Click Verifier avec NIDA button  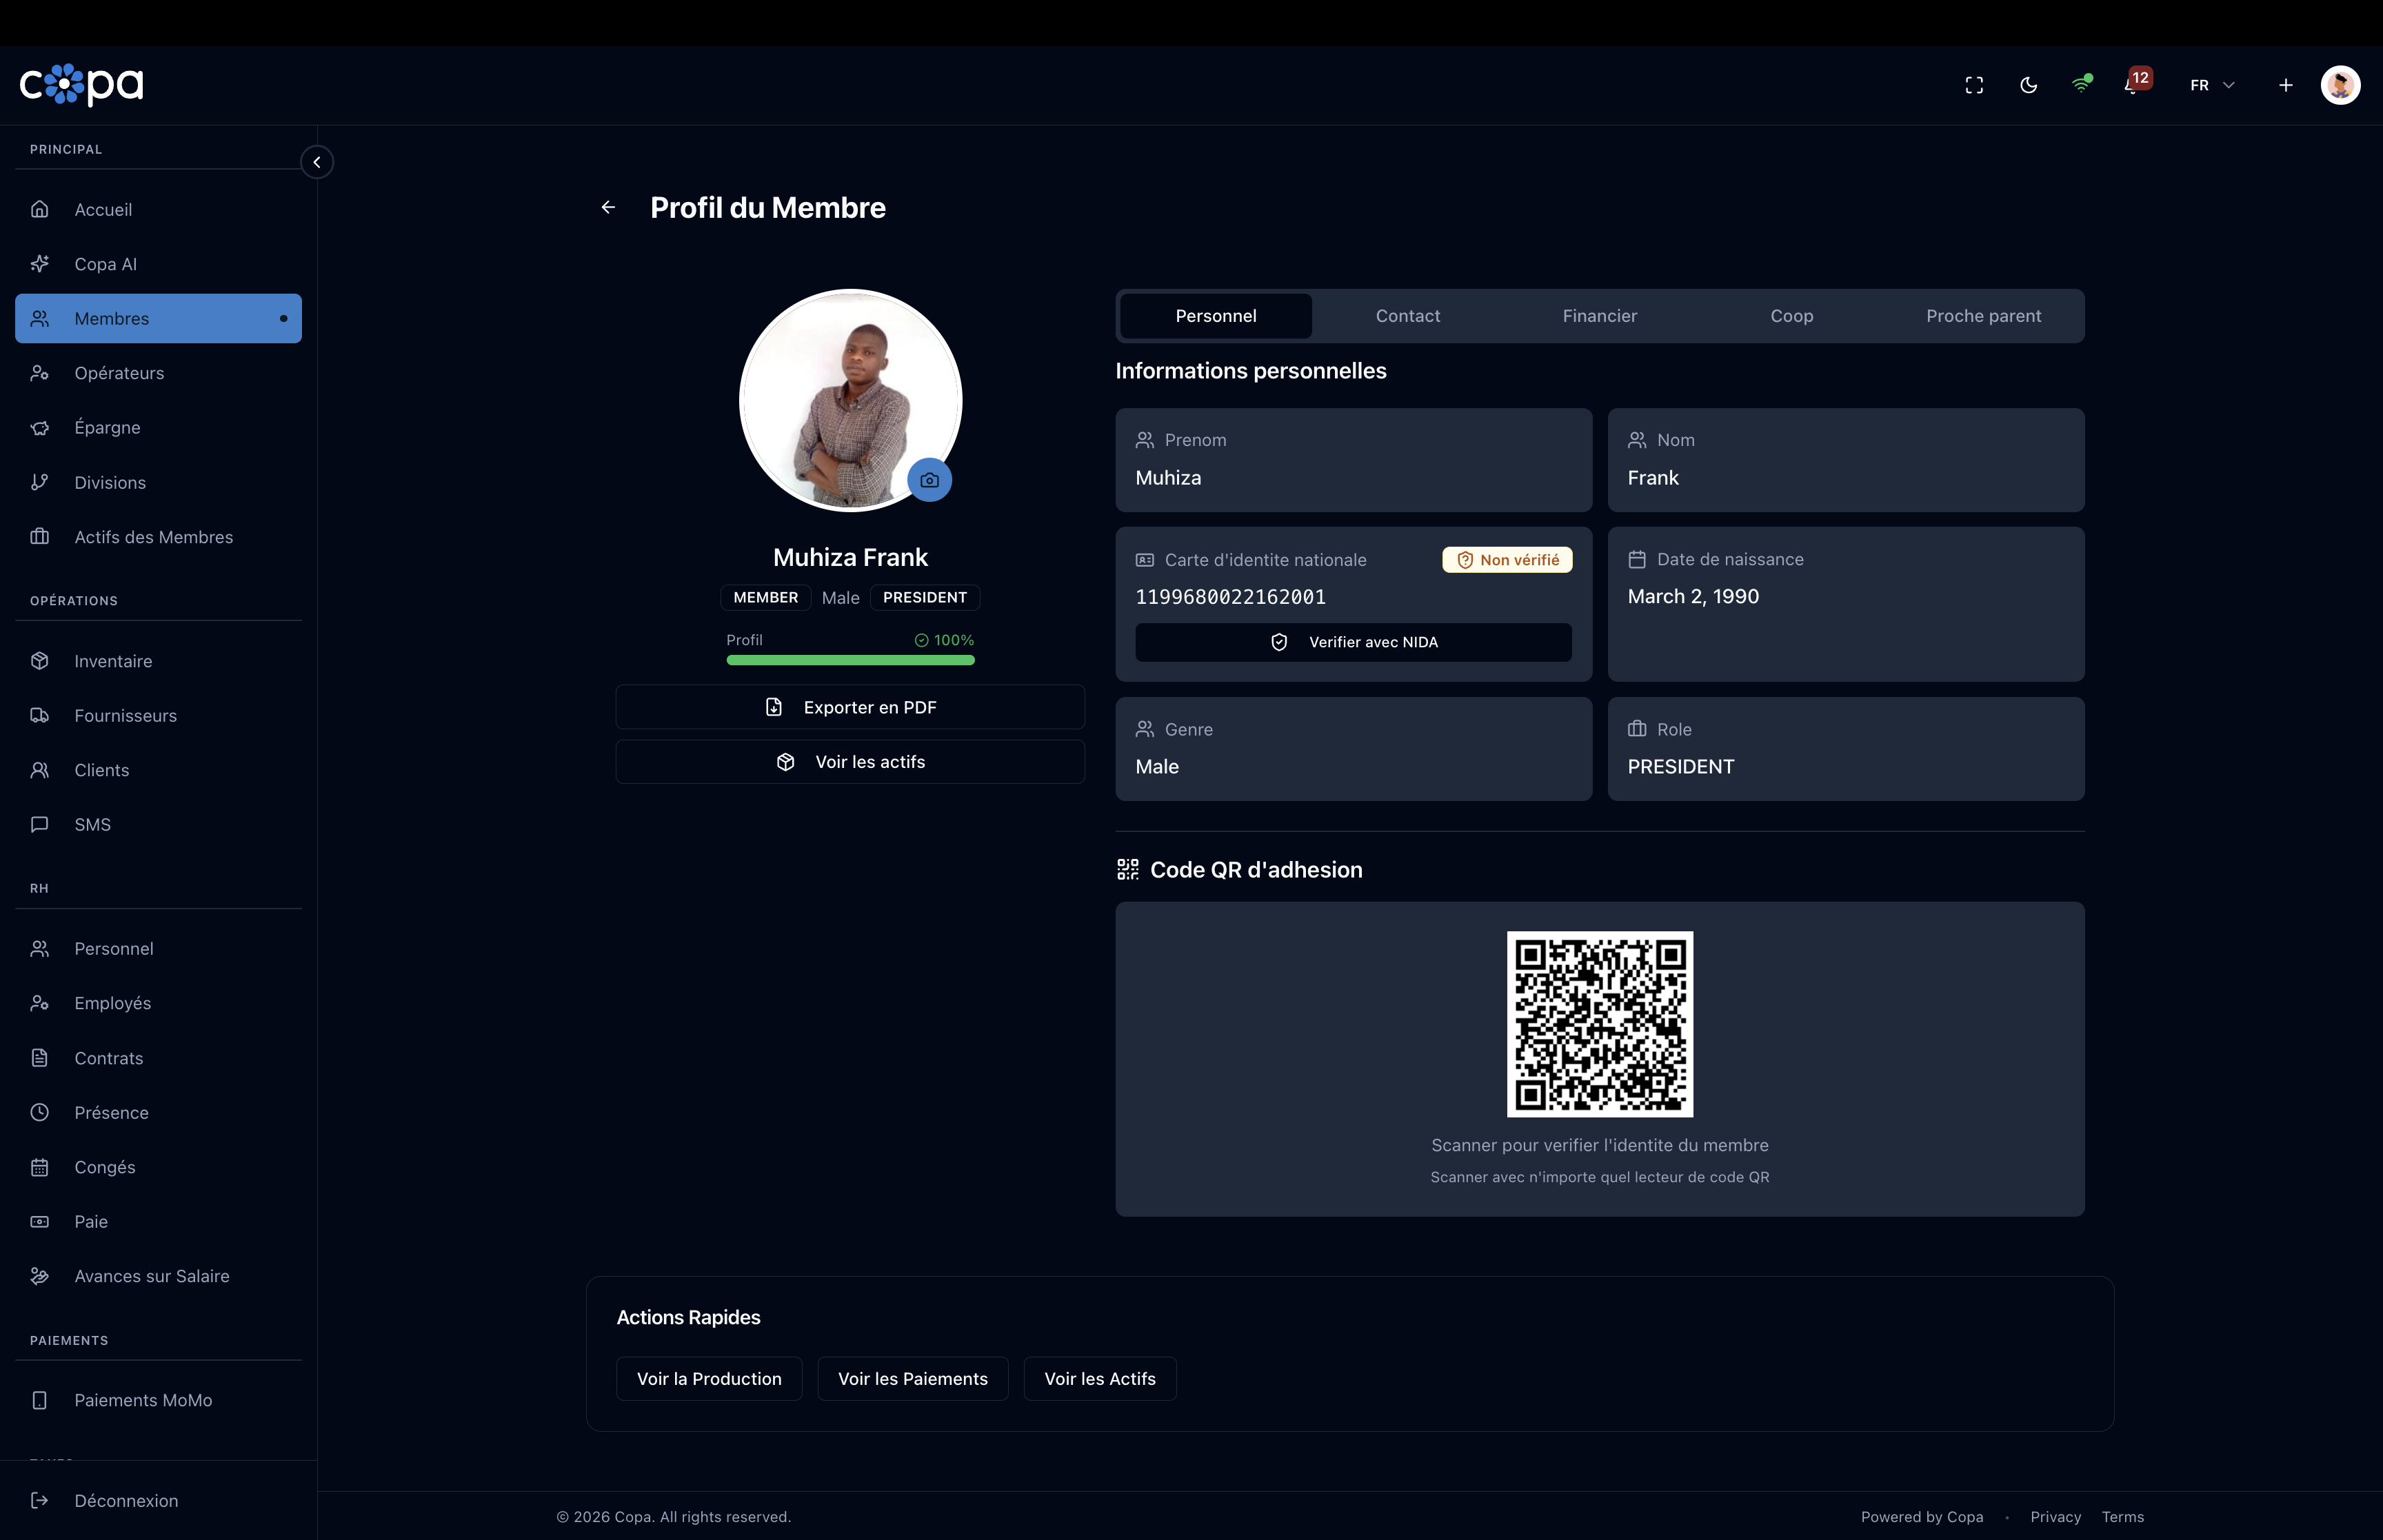pos(1353,642)
